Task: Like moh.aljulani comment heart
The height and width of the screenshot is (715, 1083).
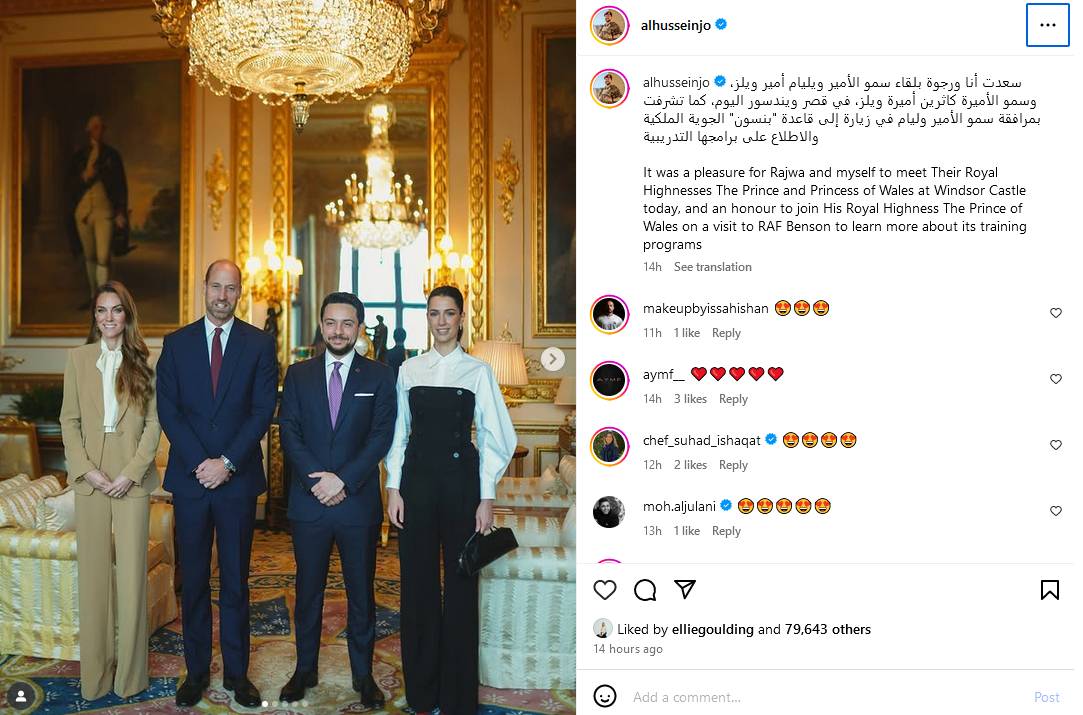Action: [x=1055, y=511]
